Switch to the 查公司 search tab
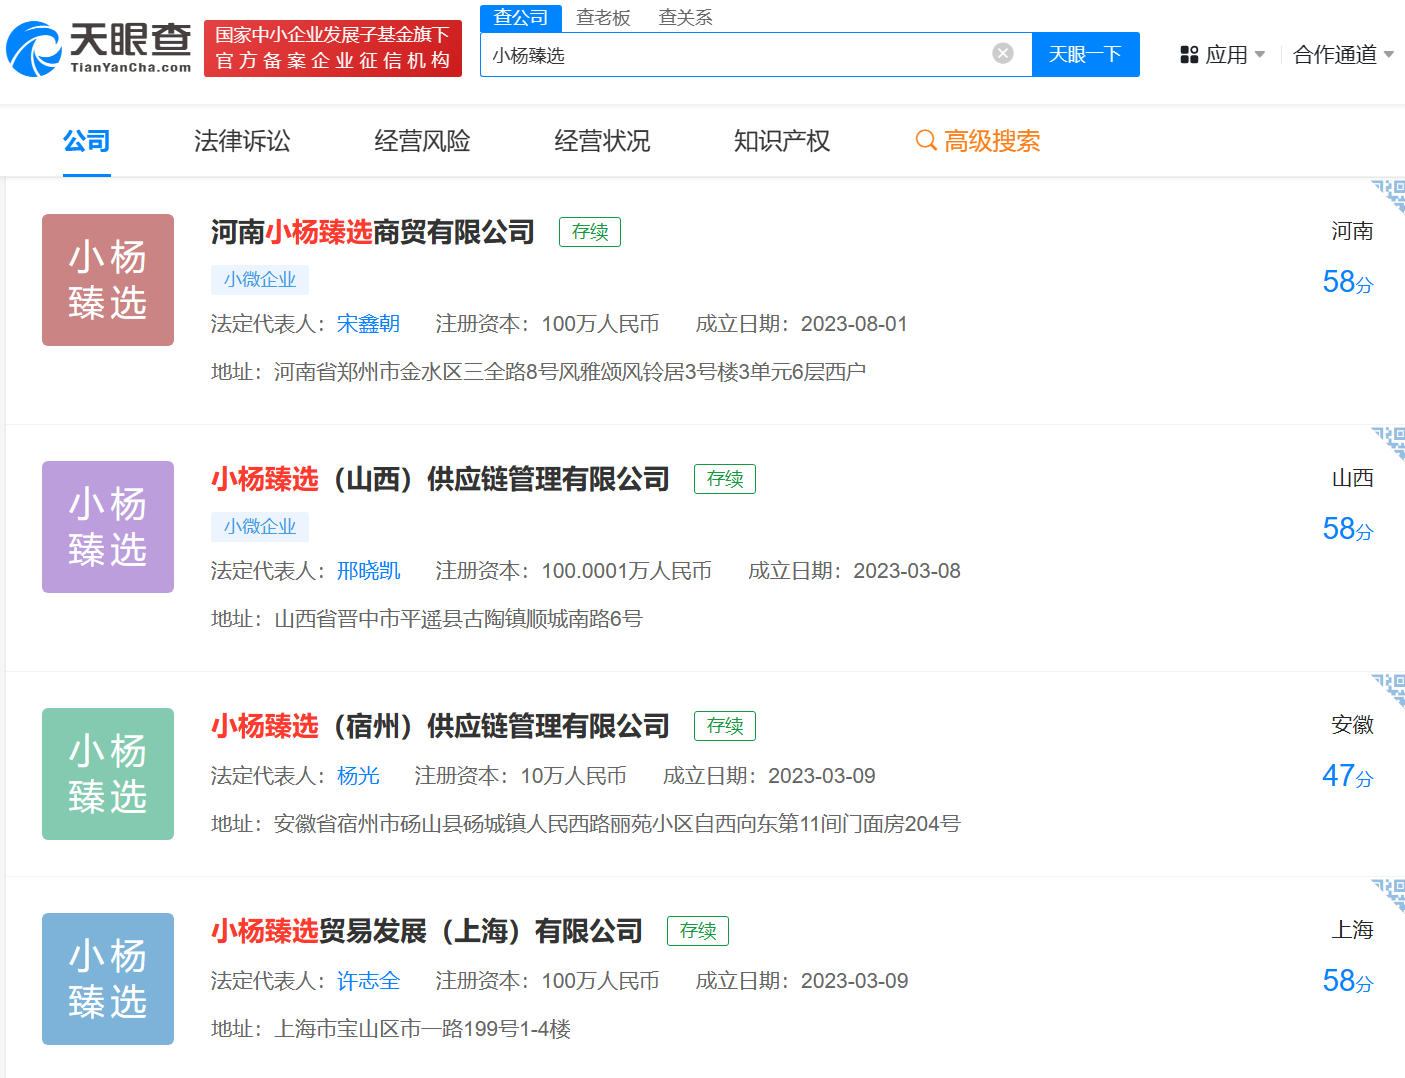Screen dimensions: 1405x1078 [521, 18]
